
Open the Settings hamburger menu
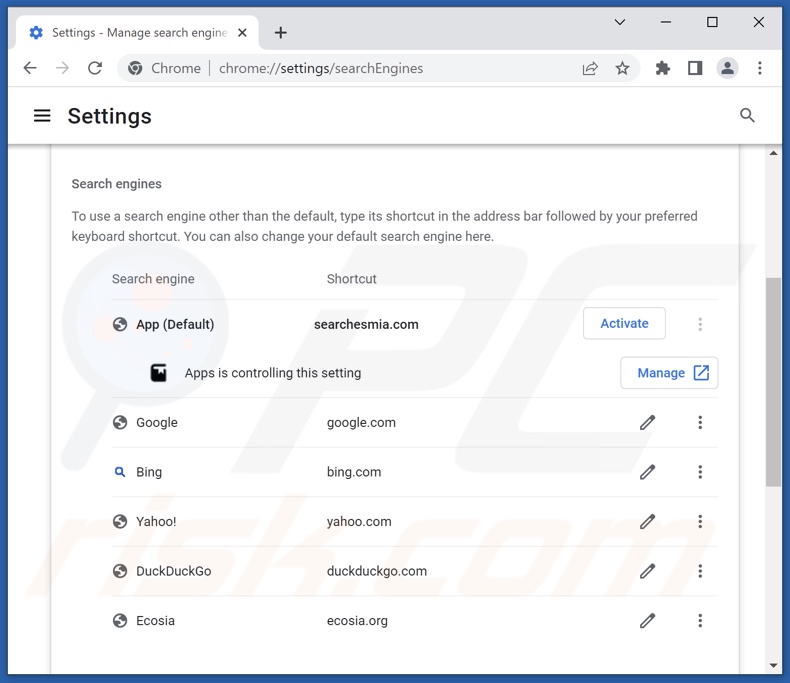42,116
